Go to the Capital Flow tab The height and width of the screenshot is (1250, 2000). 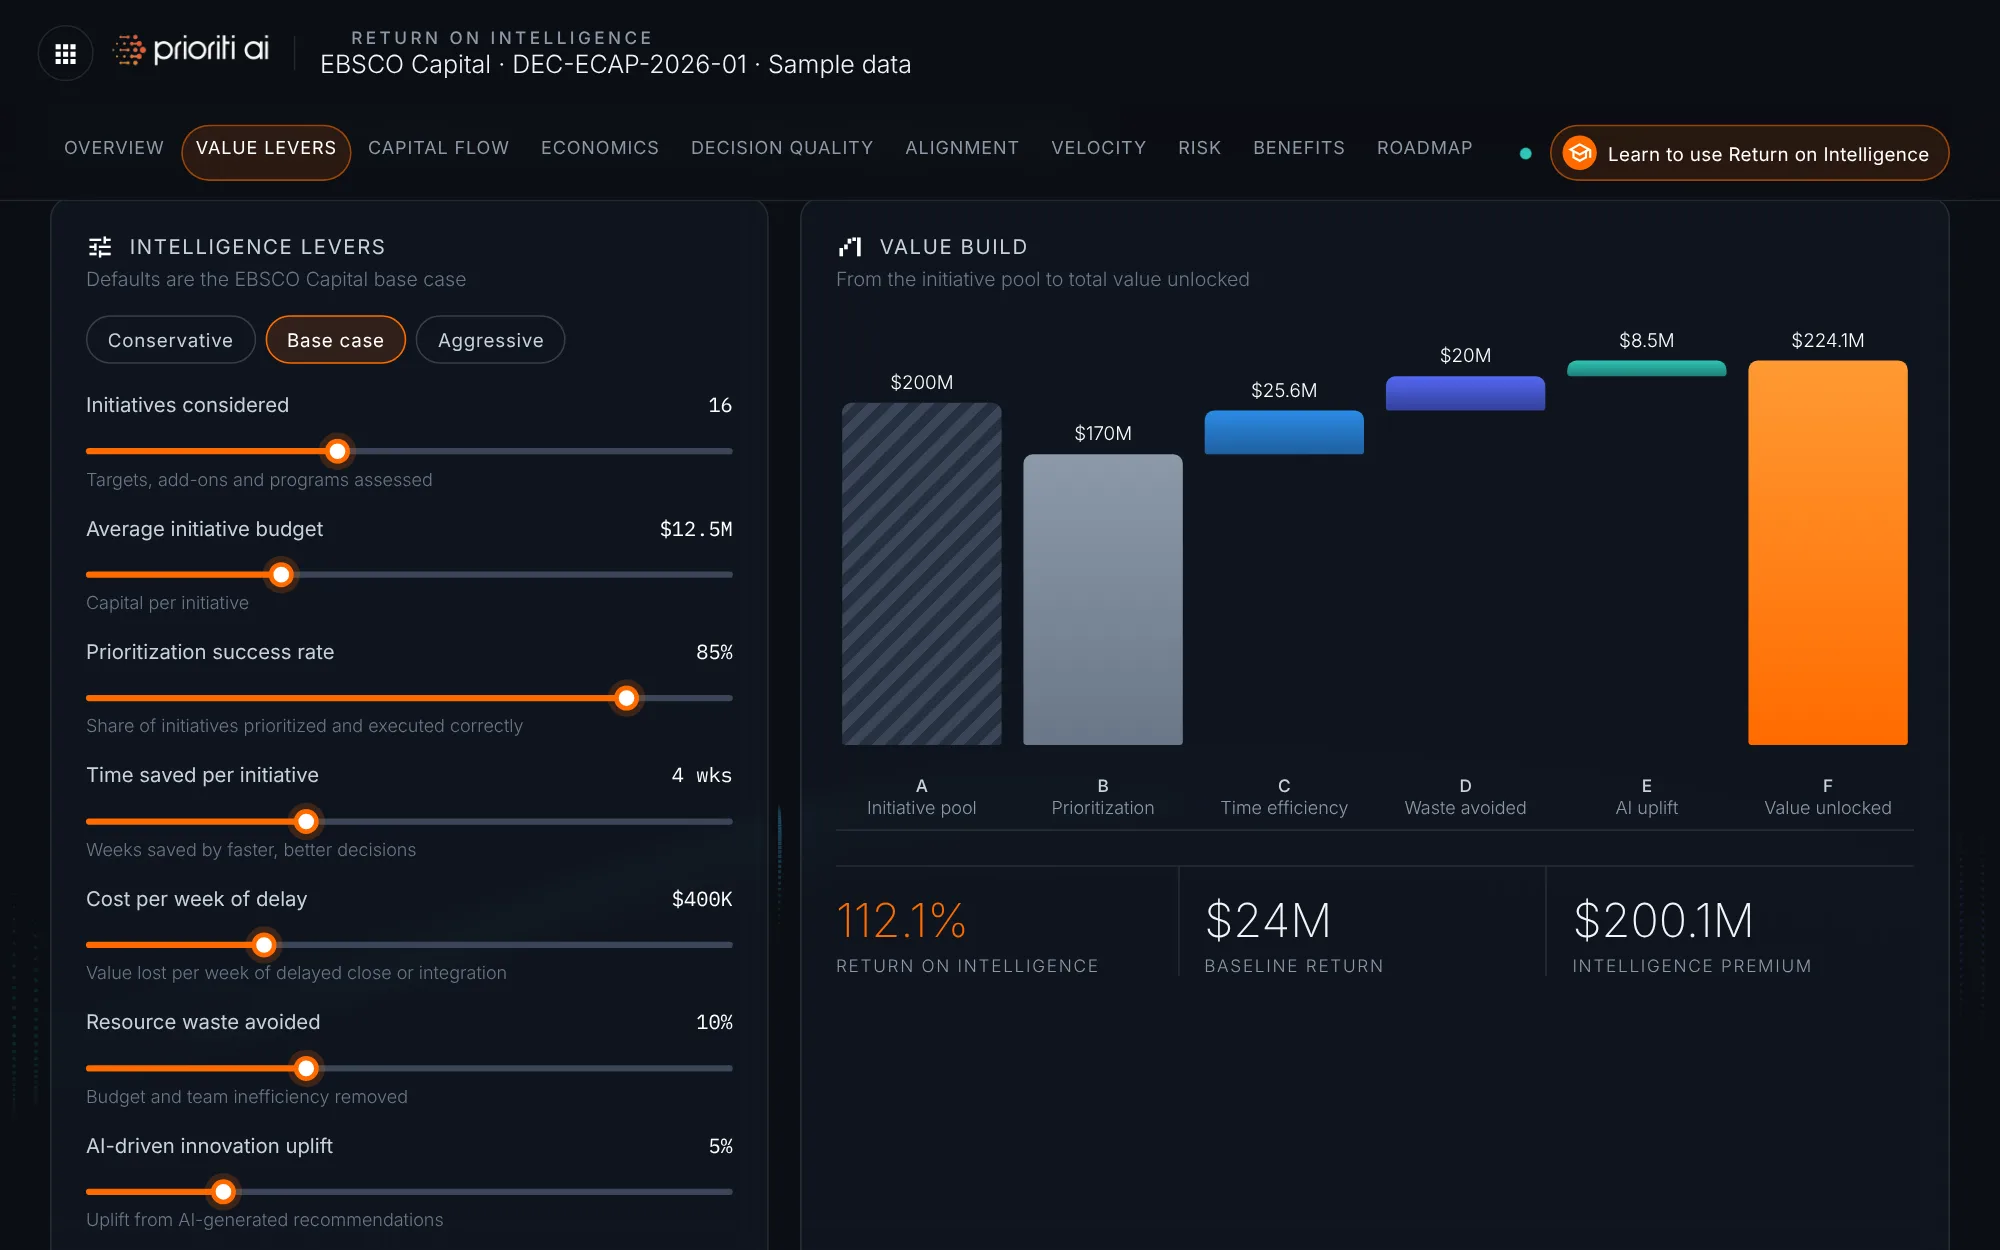coord(439,148)
